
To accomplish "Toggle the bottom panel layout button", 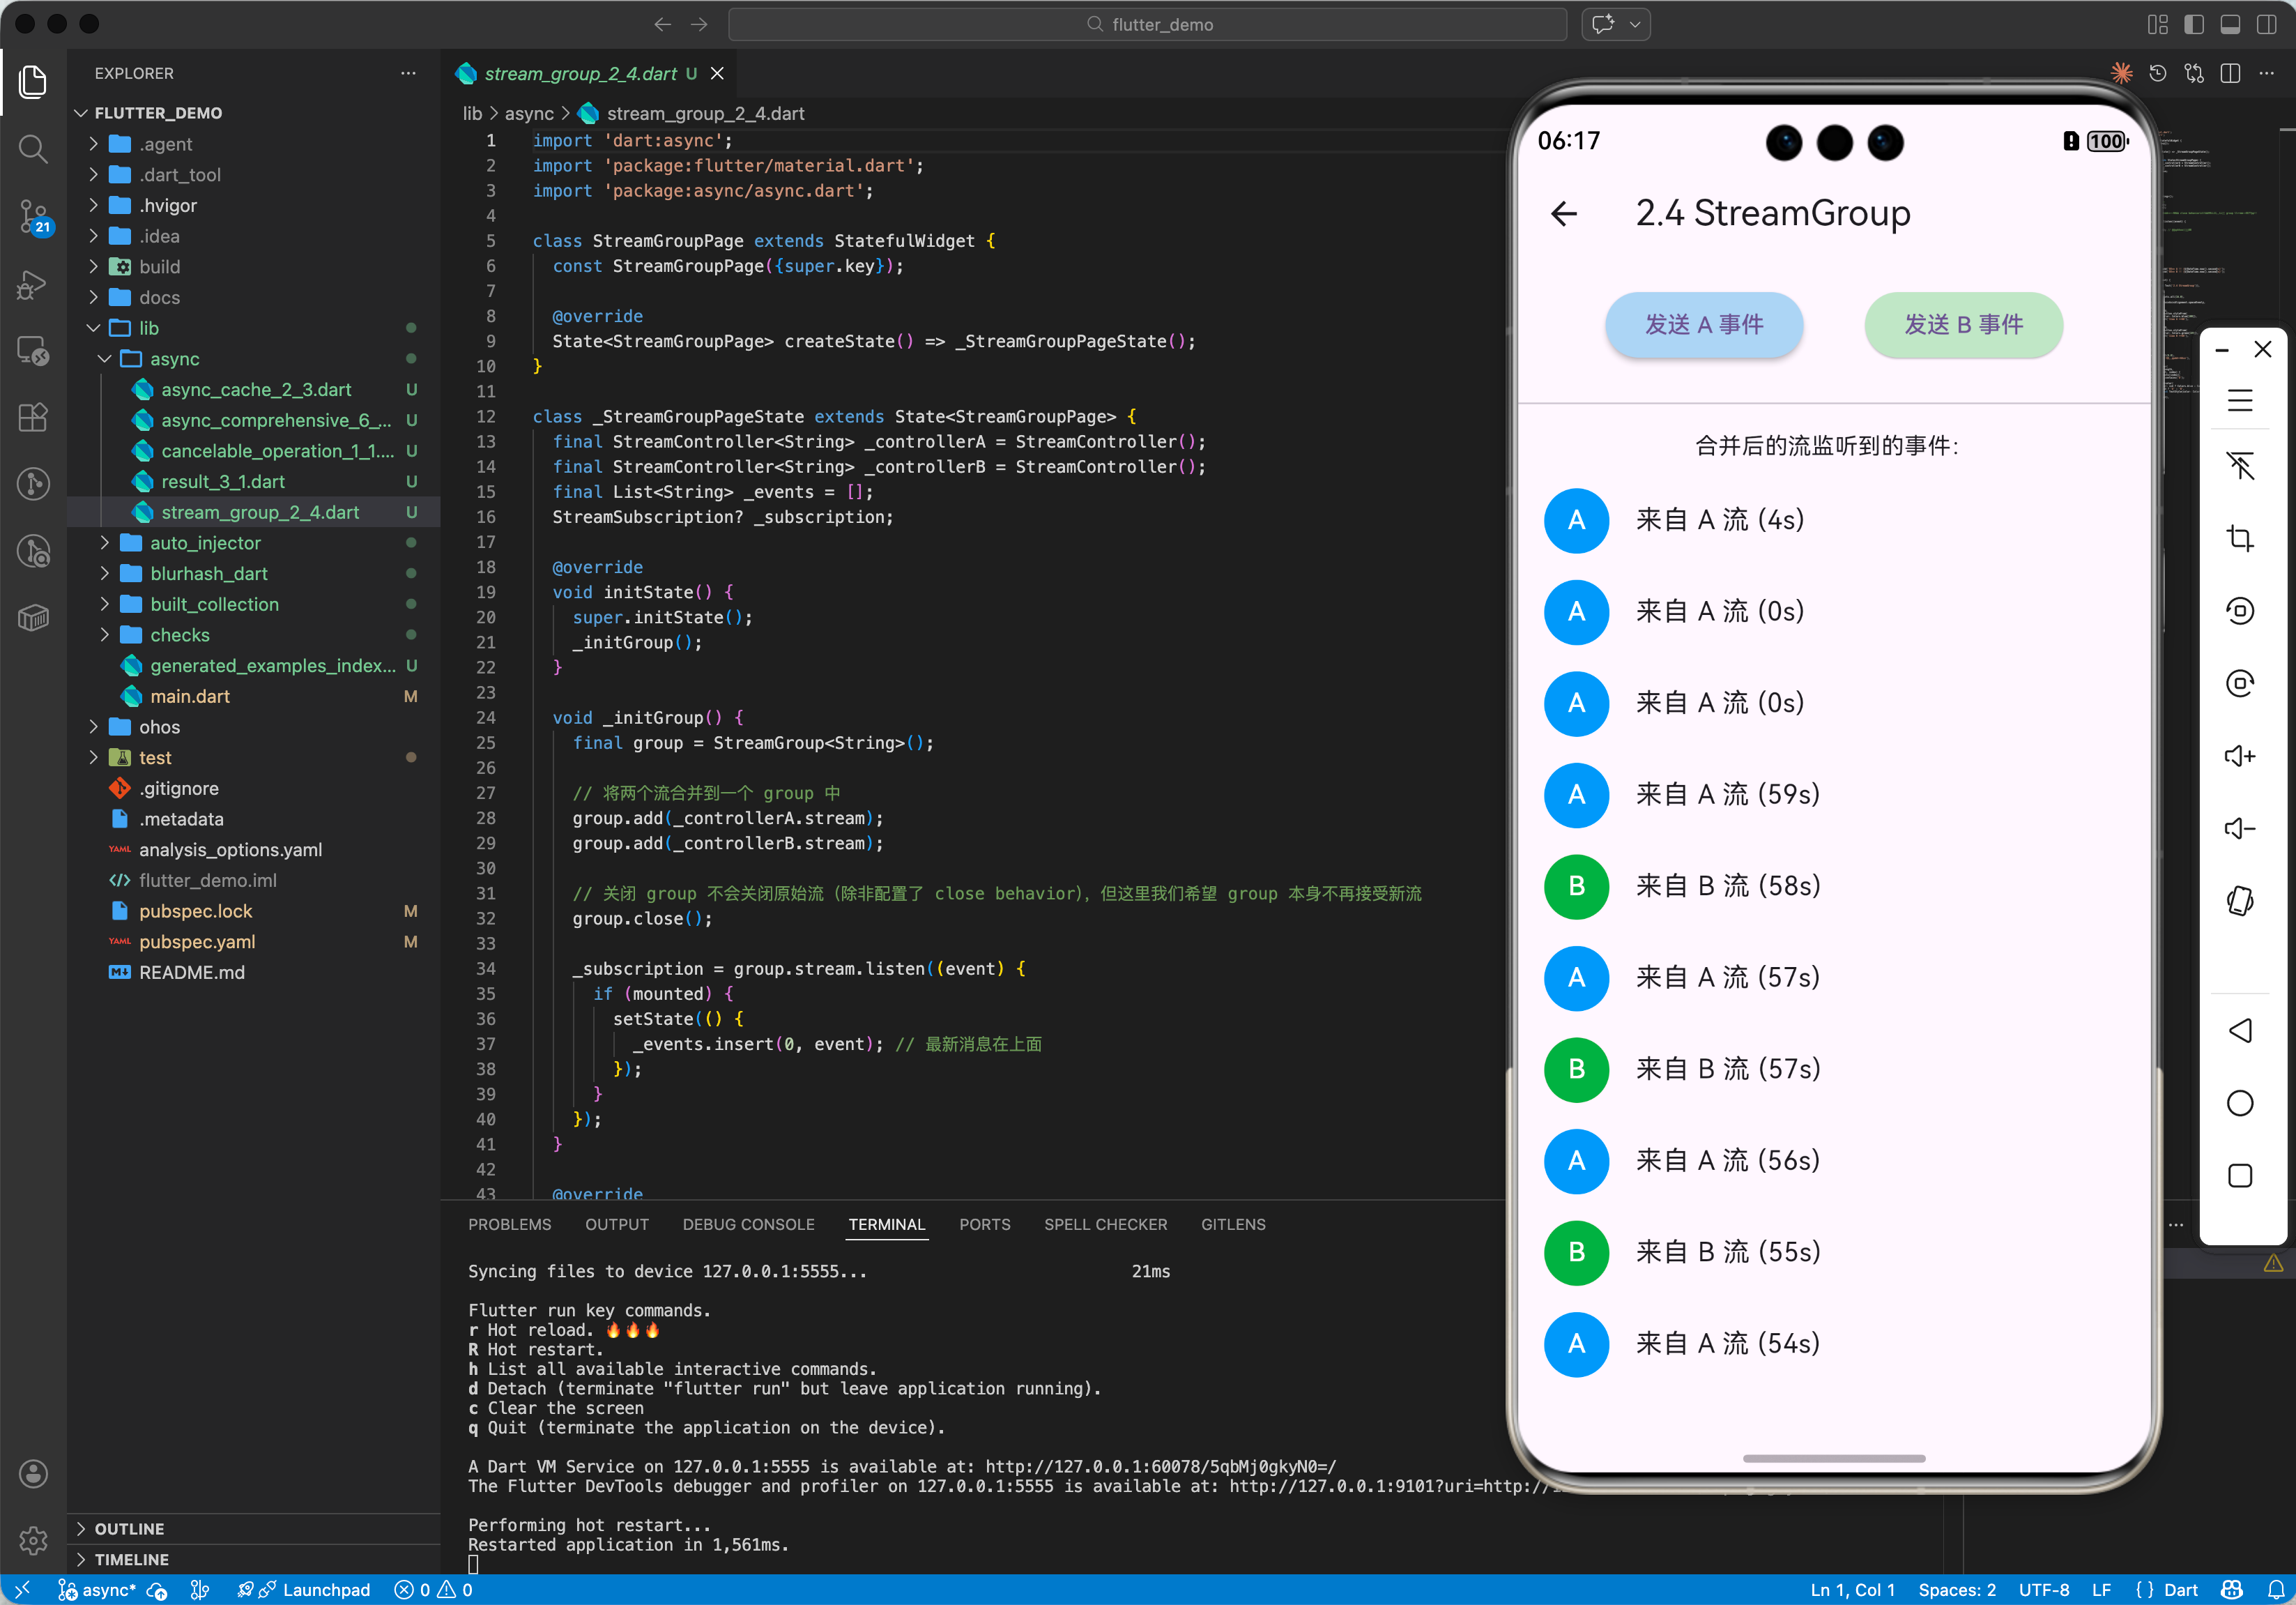I will pyautogui.click(x=2230, y=24).
